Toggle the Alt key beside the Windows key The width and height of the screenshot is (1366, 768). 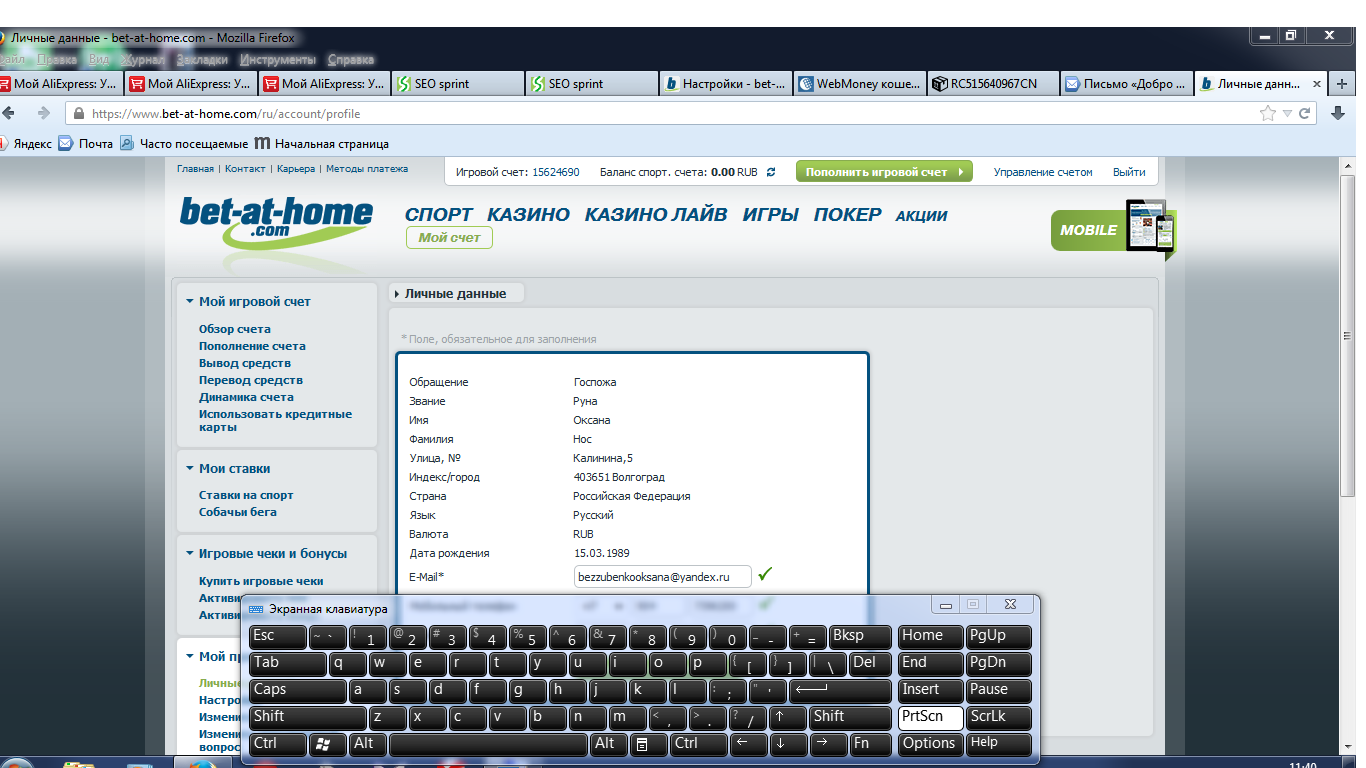click(x=367, y=743)
